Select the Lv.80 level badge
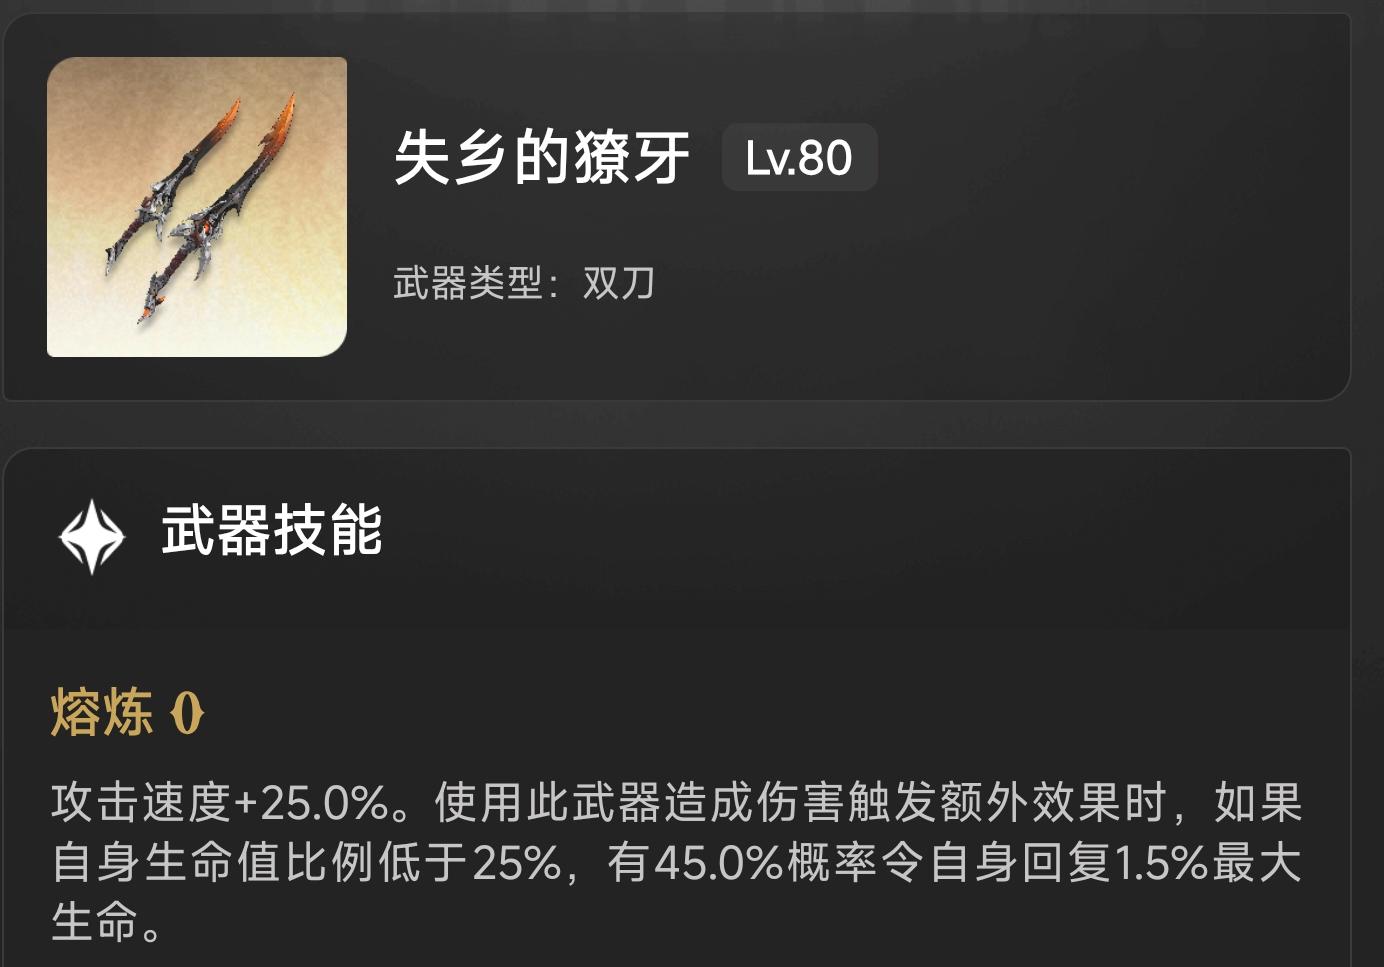The height and width of the screenshot is (967, 1384). point(799,158)
